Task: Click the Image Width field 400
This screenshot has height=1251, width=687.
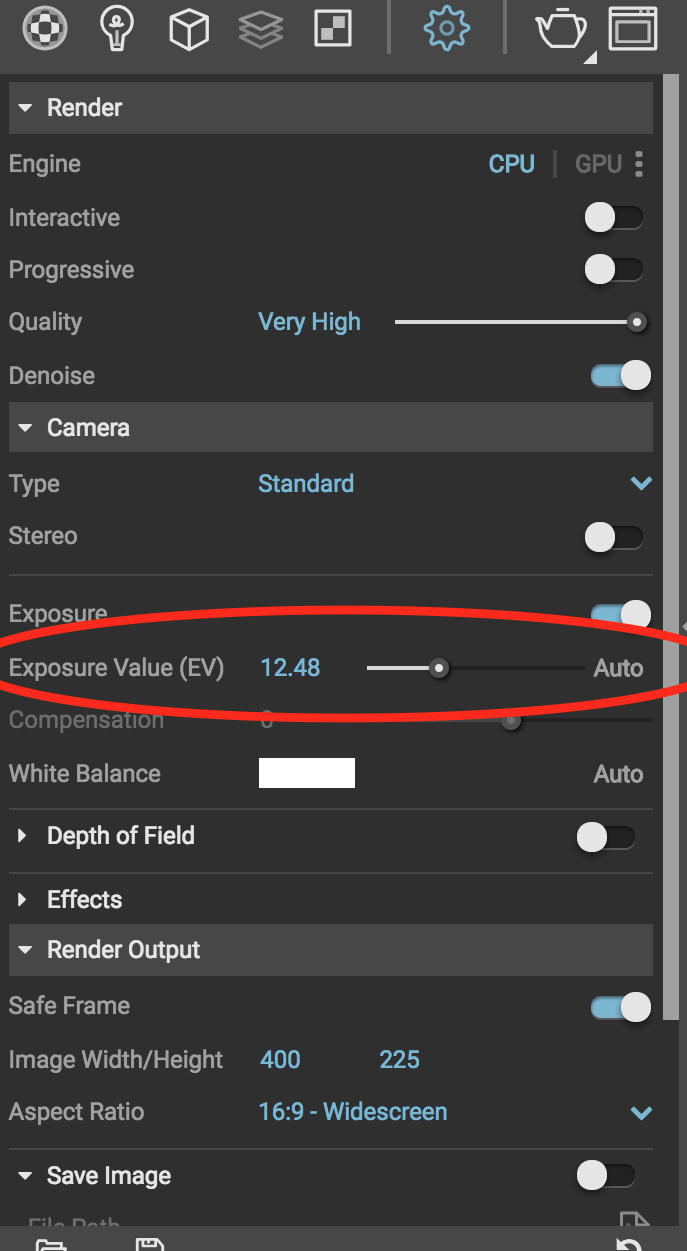Action: [280, 1060]
